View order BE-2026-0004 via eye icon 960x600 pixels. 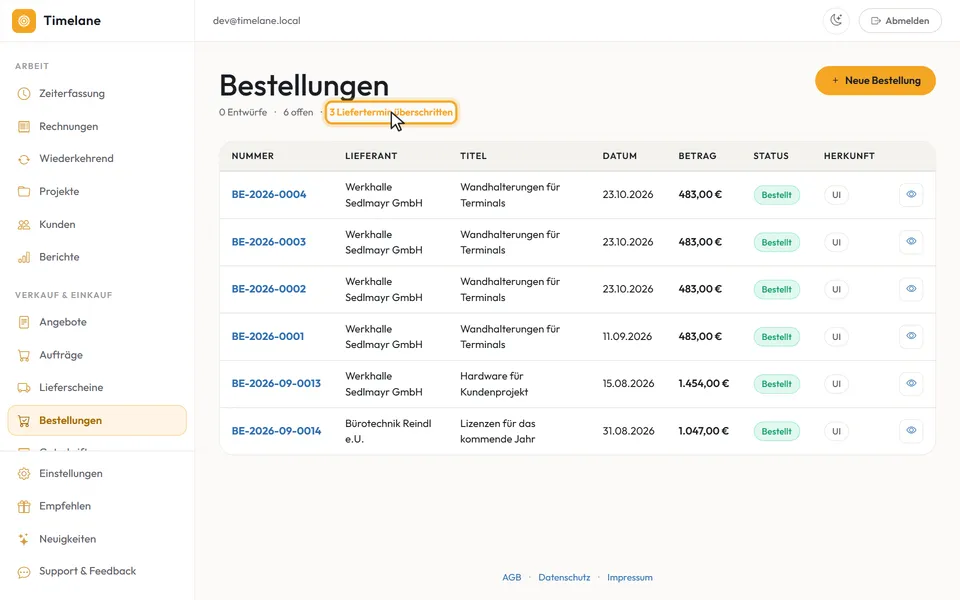point(911,195)
